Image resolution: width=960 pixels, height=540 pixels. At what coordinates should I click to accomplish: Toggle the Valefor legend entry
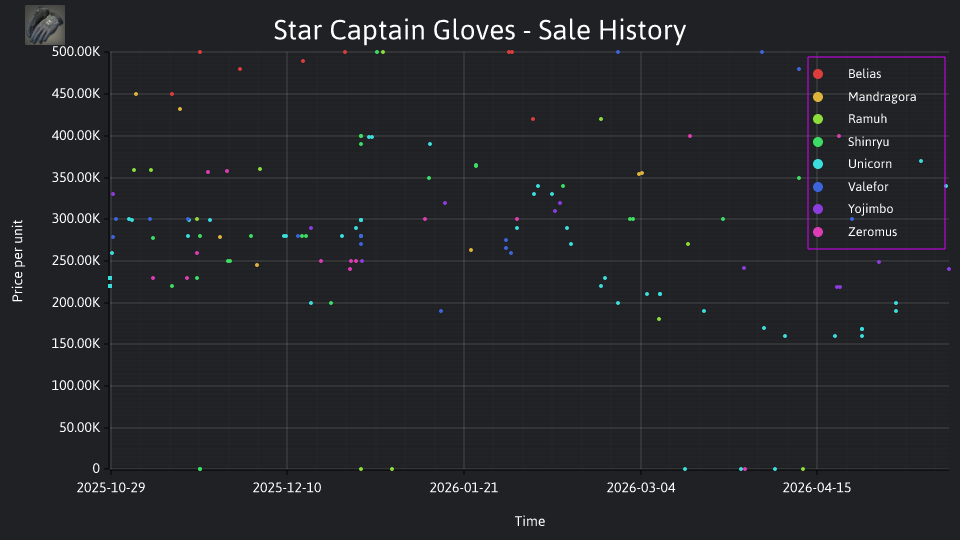(x=868, y=187)
